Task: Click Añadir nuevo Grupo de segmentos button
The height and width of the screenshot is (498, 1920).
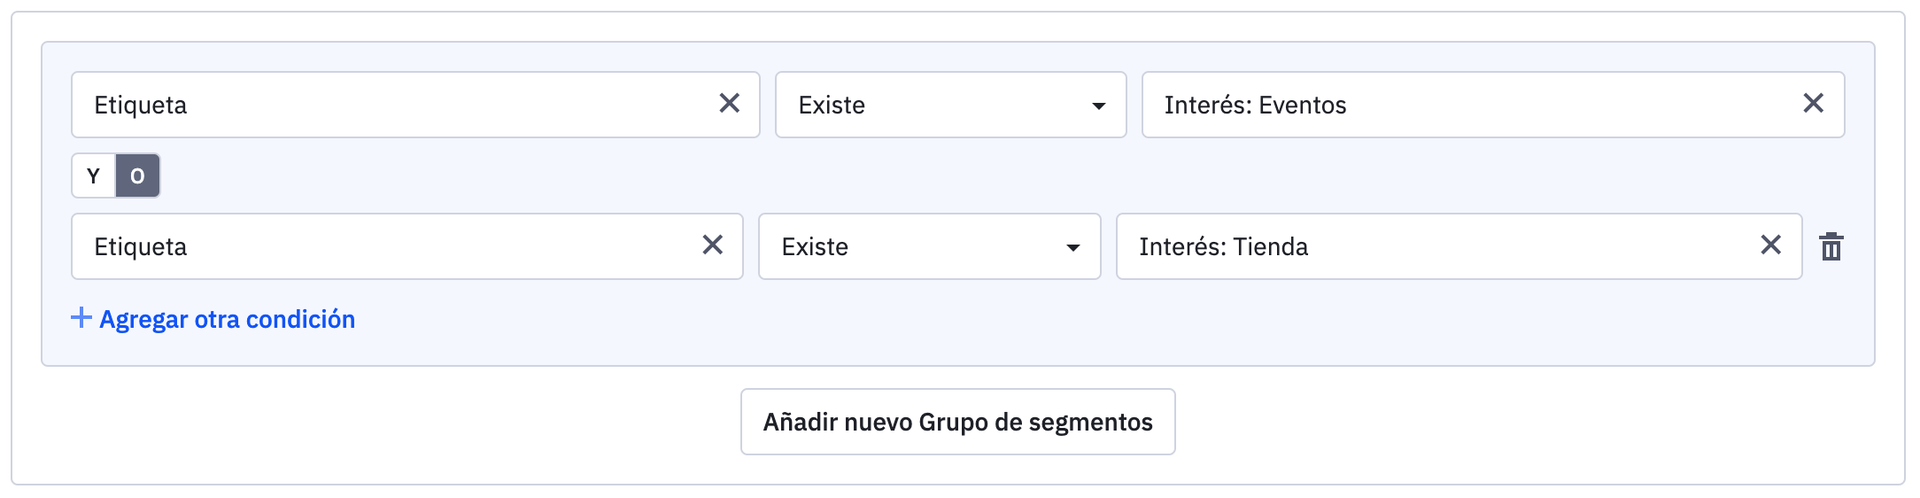Action: pyautogui.click(x=957, y=422)
